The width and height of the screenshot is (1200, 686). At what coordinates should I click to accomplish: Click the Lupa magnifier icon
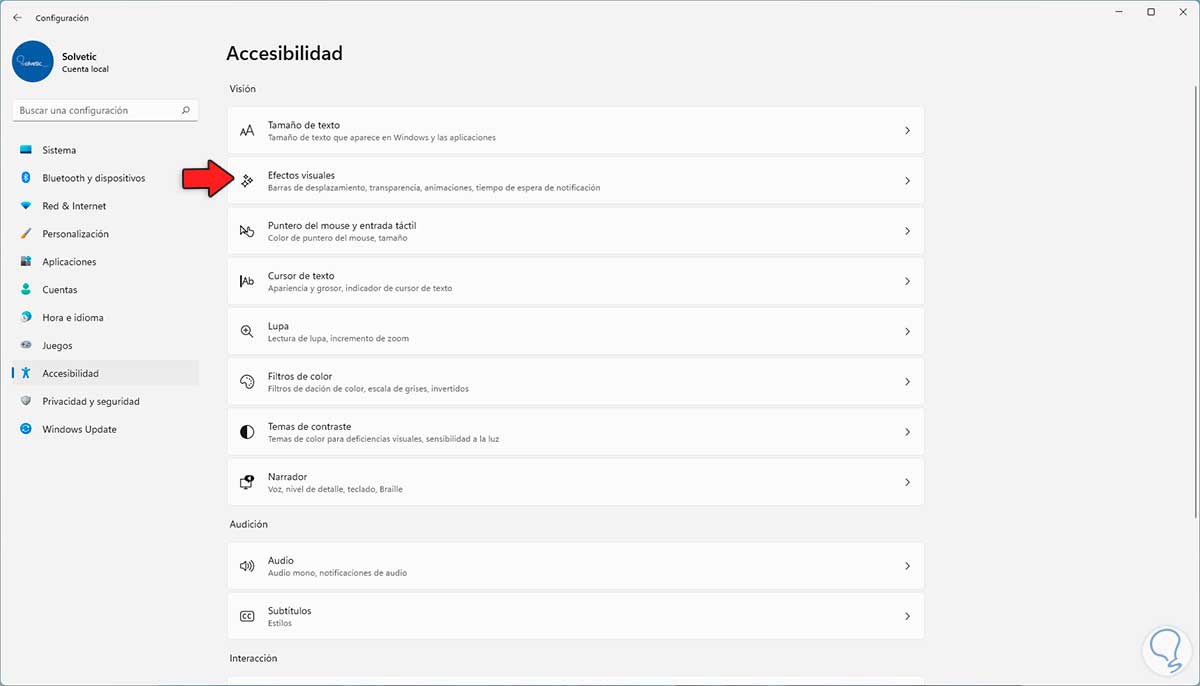pos(247,331)
